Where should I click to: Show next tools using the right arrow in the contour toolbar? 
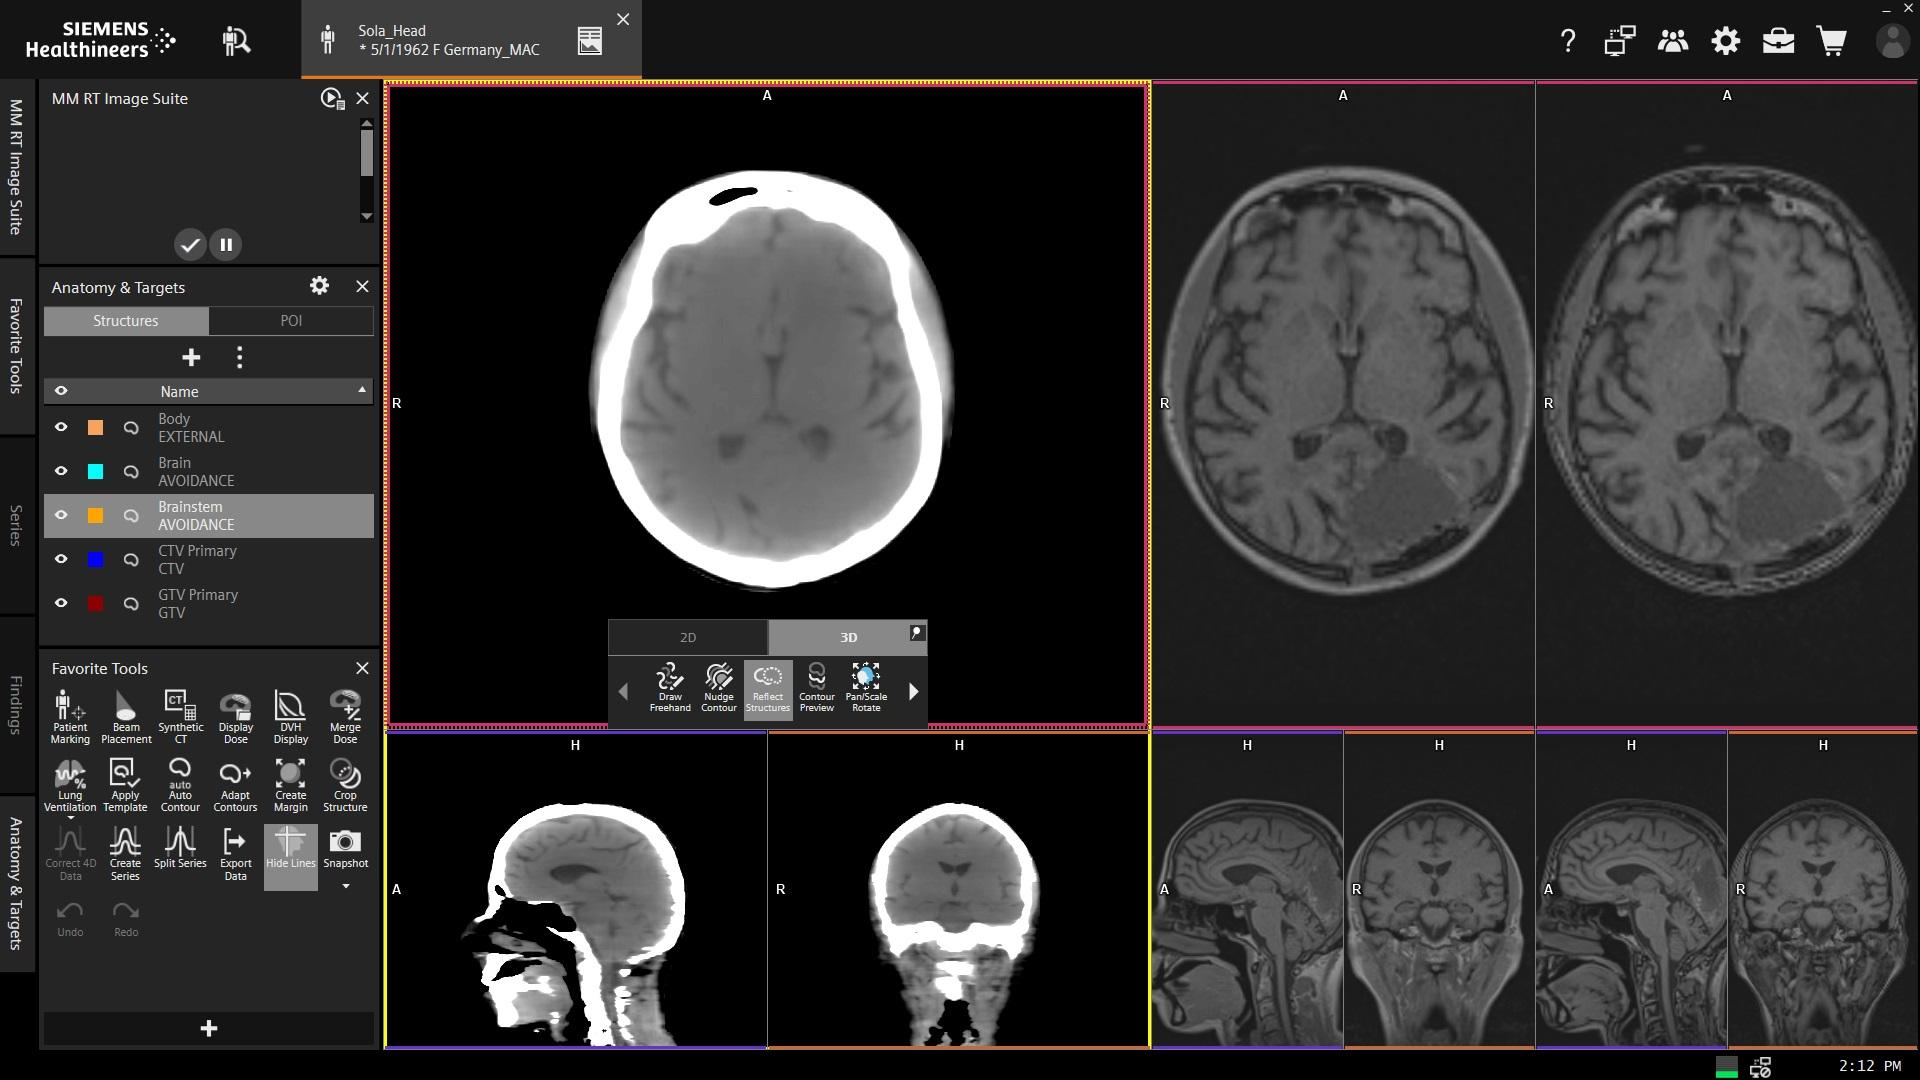pyautogui.click(x=912, y=691)
